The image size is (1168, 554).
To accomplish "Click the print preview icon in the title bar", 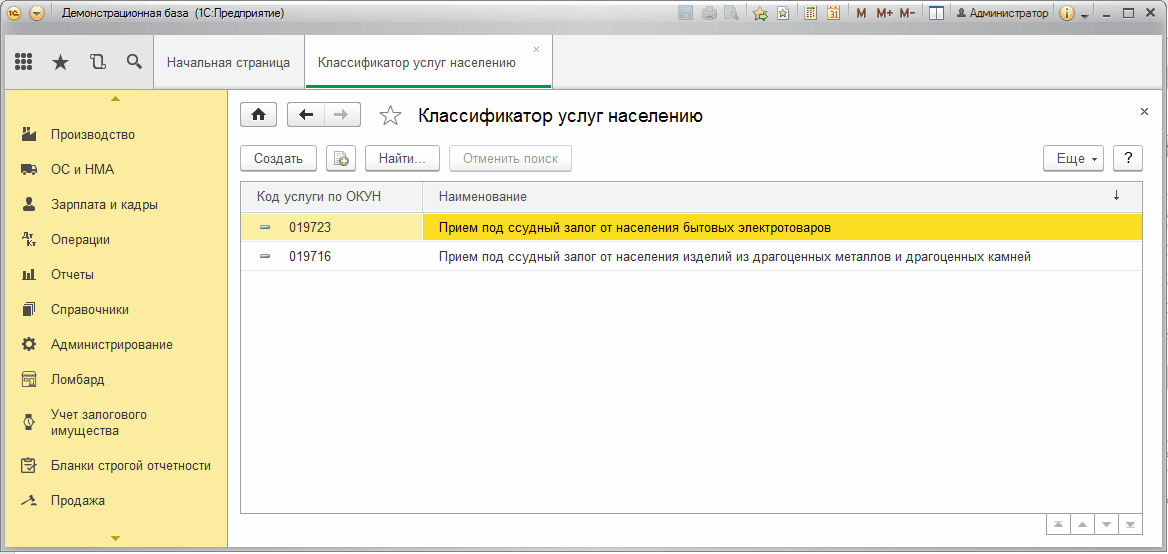I will tap(731, 13).
